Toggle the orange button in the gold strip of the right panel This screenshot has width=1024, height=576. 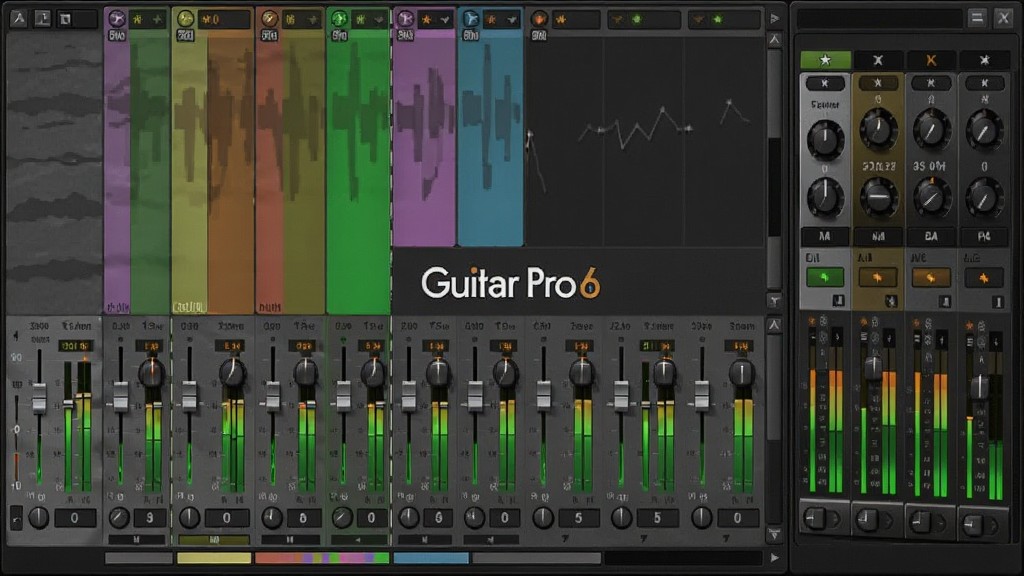tap(878, 278)
